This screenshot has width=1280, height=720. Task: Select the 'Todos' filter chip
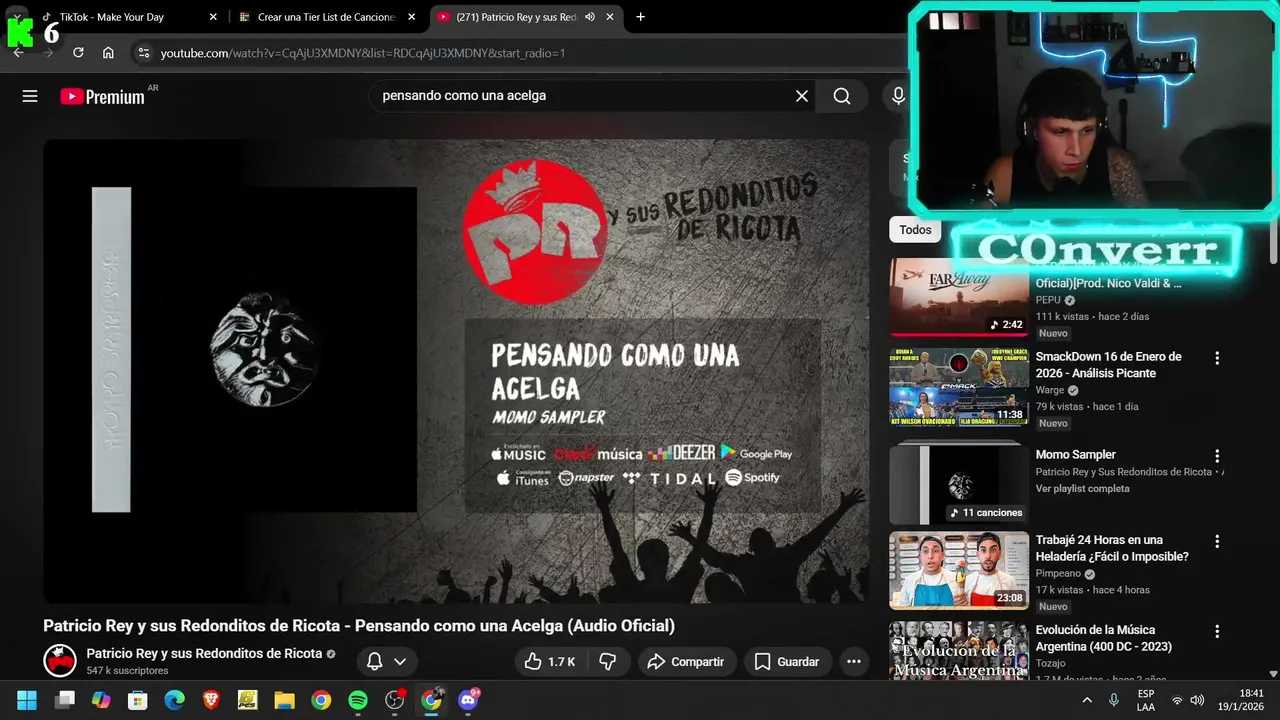click(915, 230)
